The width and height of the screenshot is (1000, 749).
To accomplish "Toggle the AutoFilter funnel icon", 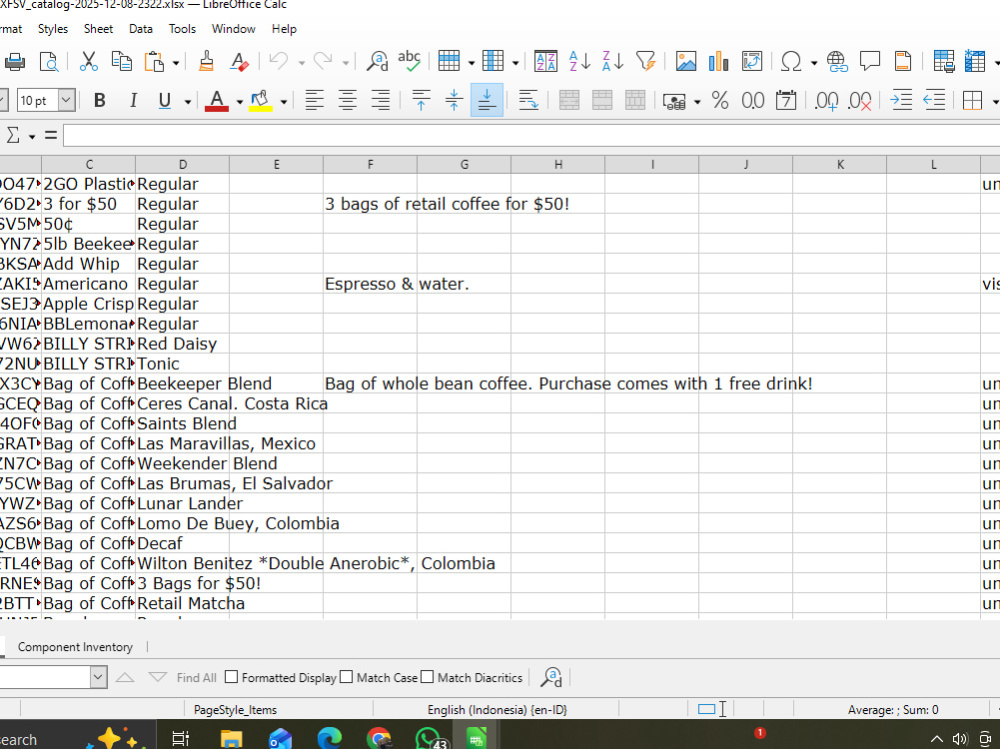I will pos(646,62).
